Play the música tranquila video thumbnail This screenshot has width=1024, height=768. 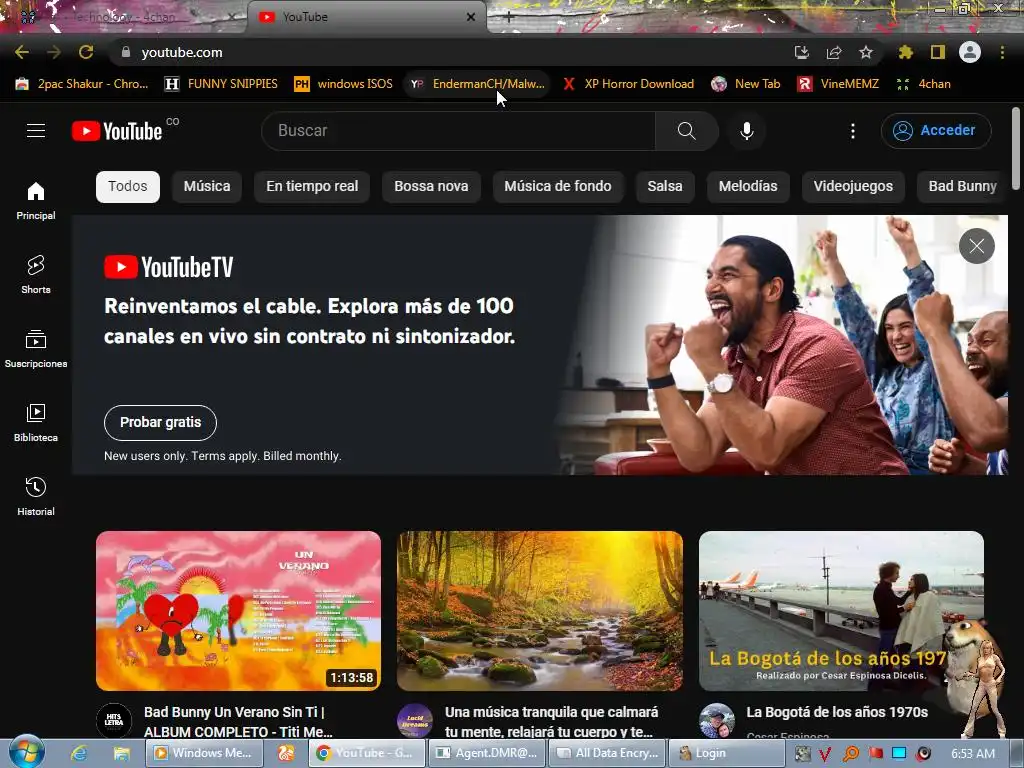click(x=540, y=611)
